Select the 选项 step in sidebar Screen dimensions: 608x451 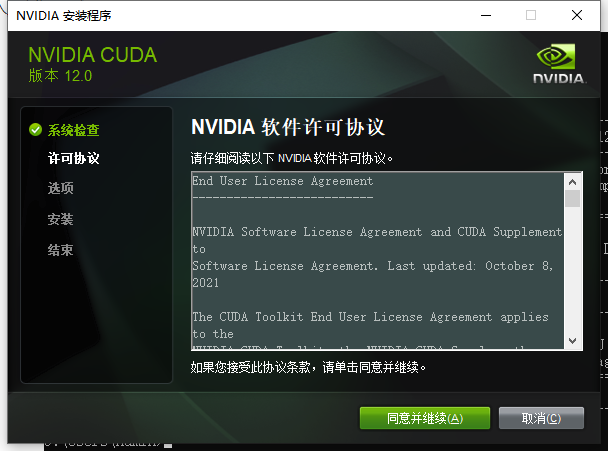(60, 188)
